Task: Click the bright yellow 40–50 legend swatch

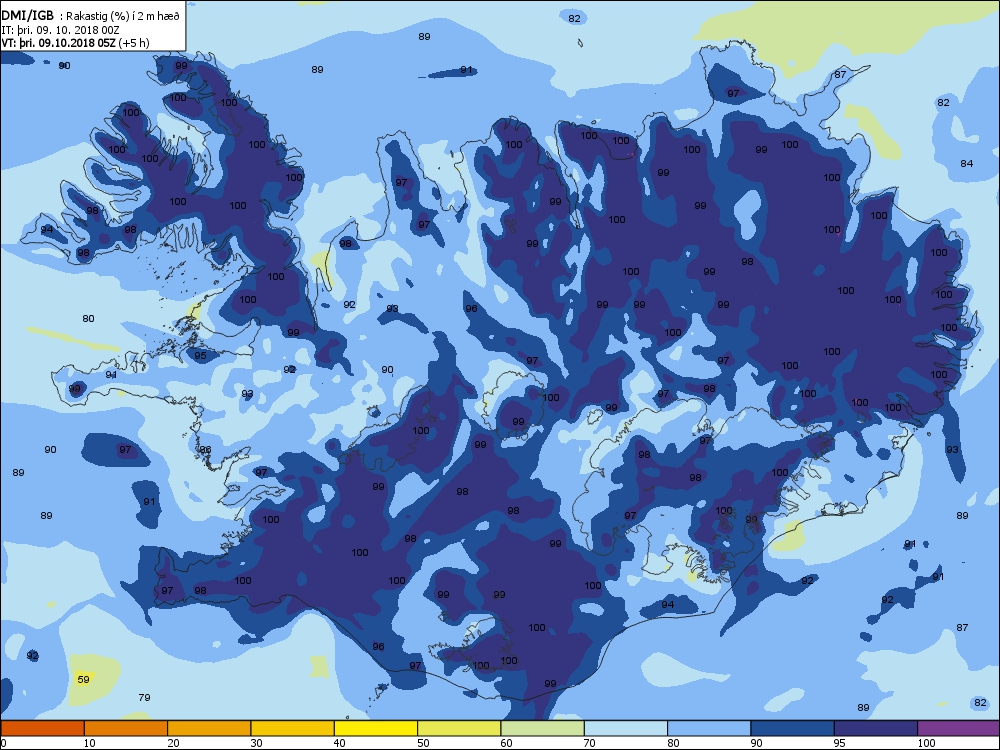Action: [376, 728]
